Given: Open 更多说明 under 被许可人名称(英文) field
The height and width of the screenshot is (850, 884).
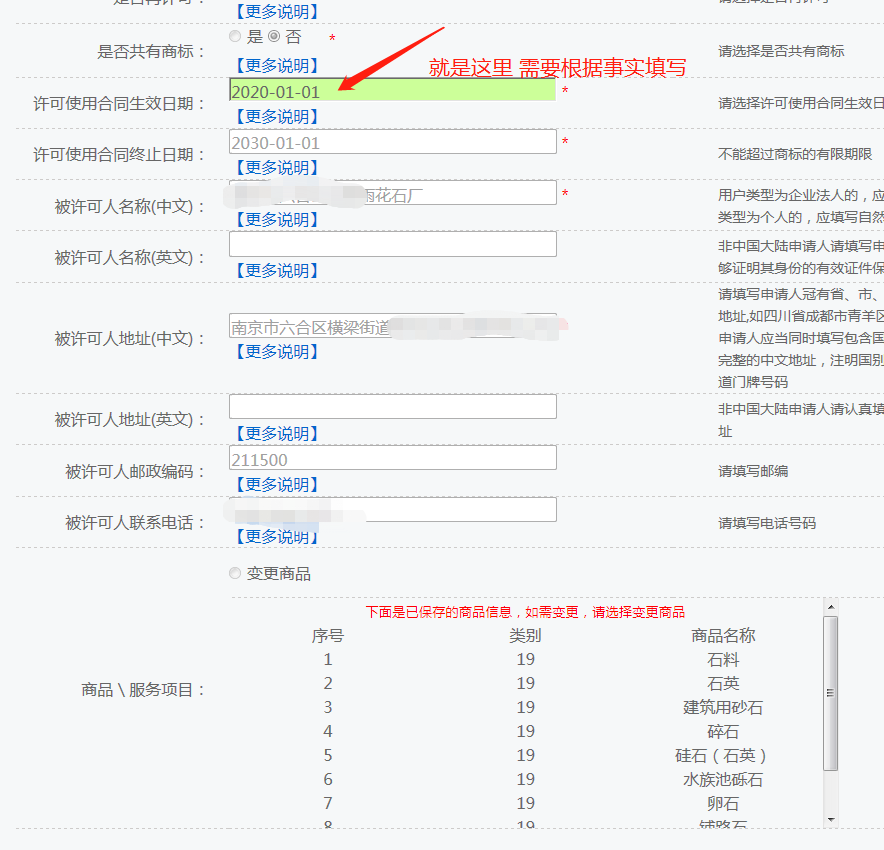Looking at the screenshot, I should [x=277, y=271].
